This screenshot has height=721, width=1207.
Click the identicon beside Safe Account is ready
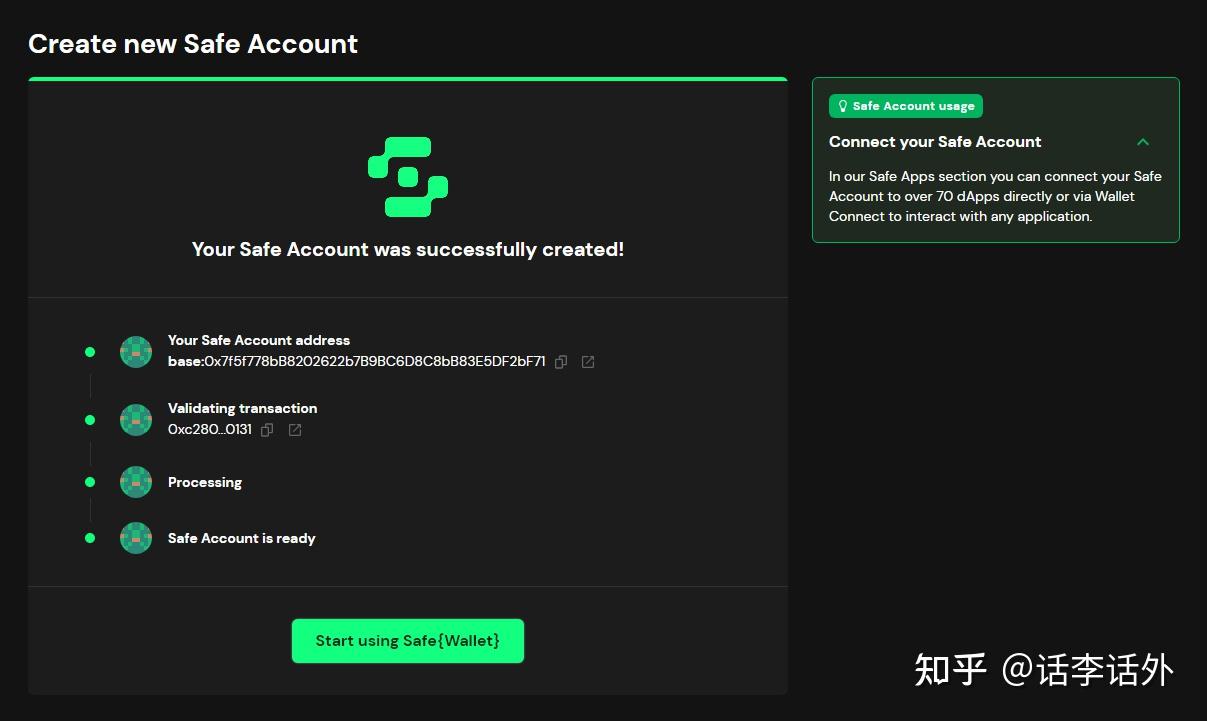[136, 538]
